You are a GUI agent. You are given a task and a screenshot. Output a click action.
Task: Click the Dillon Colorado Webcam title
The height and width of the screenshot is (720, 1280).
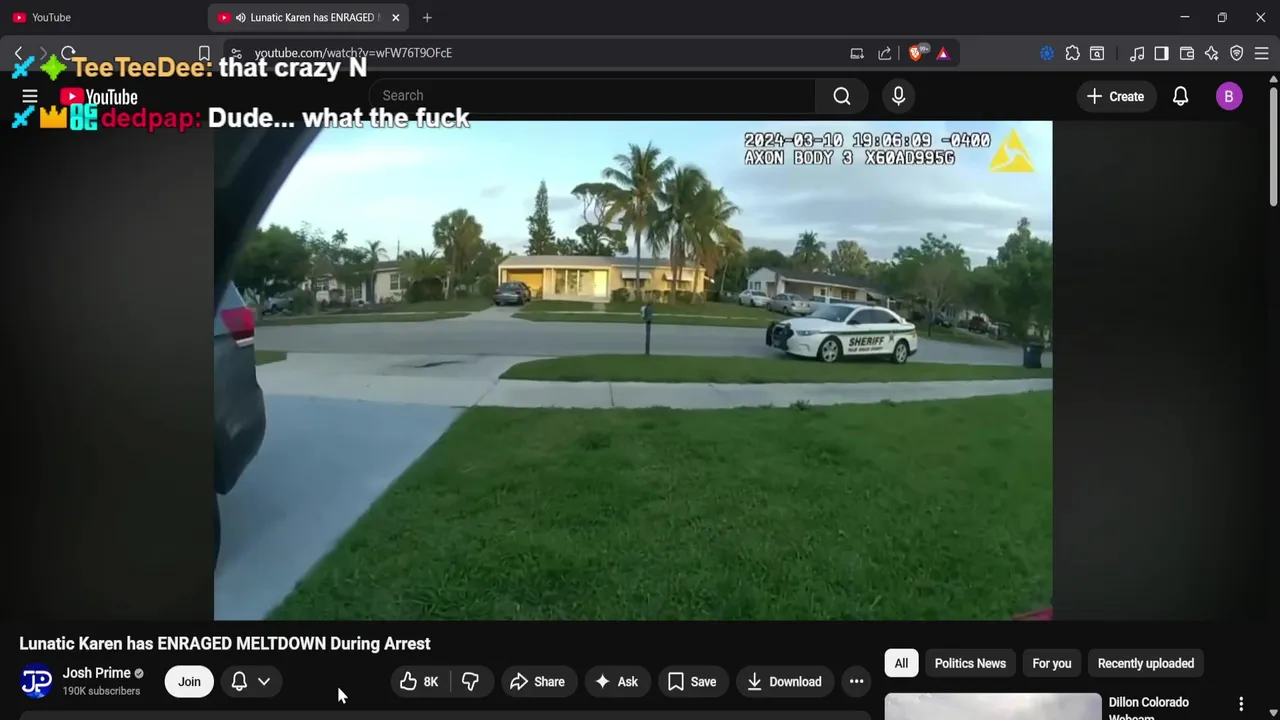[1149, 707]
